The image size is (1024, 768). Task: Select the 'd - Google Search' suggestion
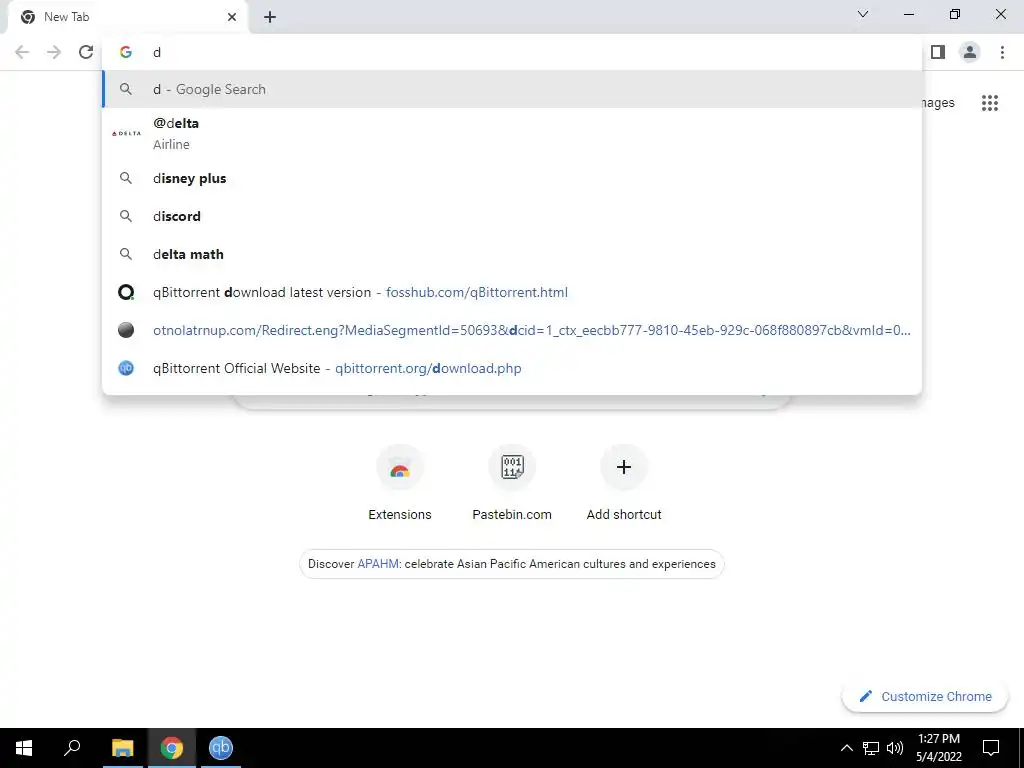pyautogui.click(x=512, y=89)
